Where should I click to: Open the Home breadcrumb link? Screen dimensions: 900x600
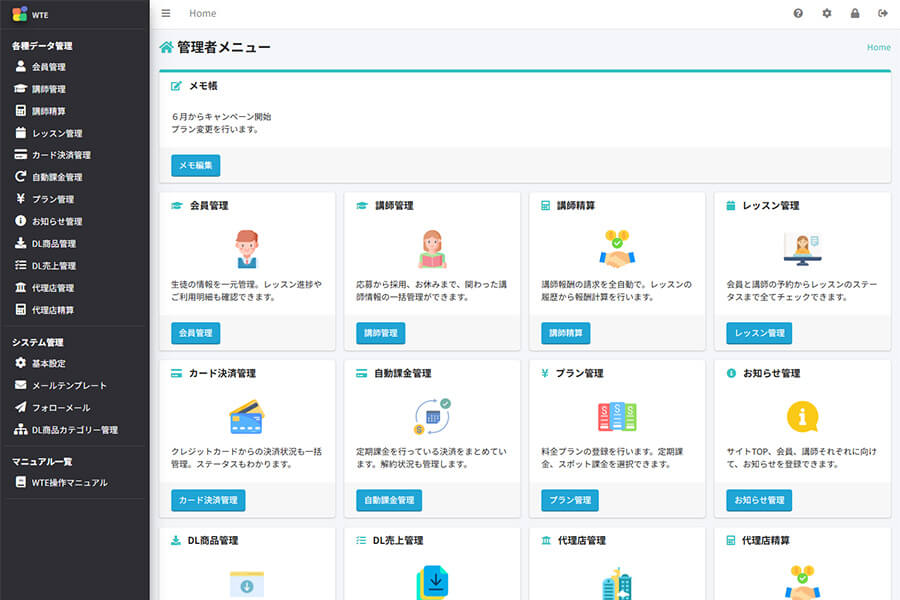click(x=878, y=47)
